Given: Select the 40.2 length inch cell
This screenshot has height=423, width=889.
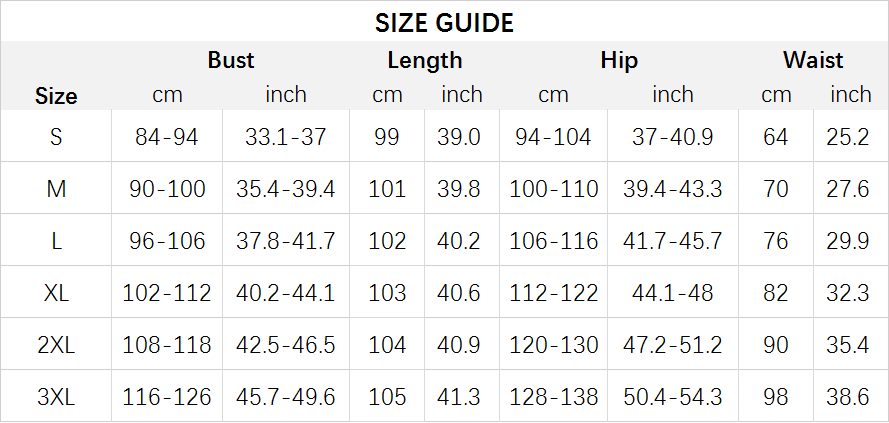Looking at the screenshot, I should click(459, 241).
